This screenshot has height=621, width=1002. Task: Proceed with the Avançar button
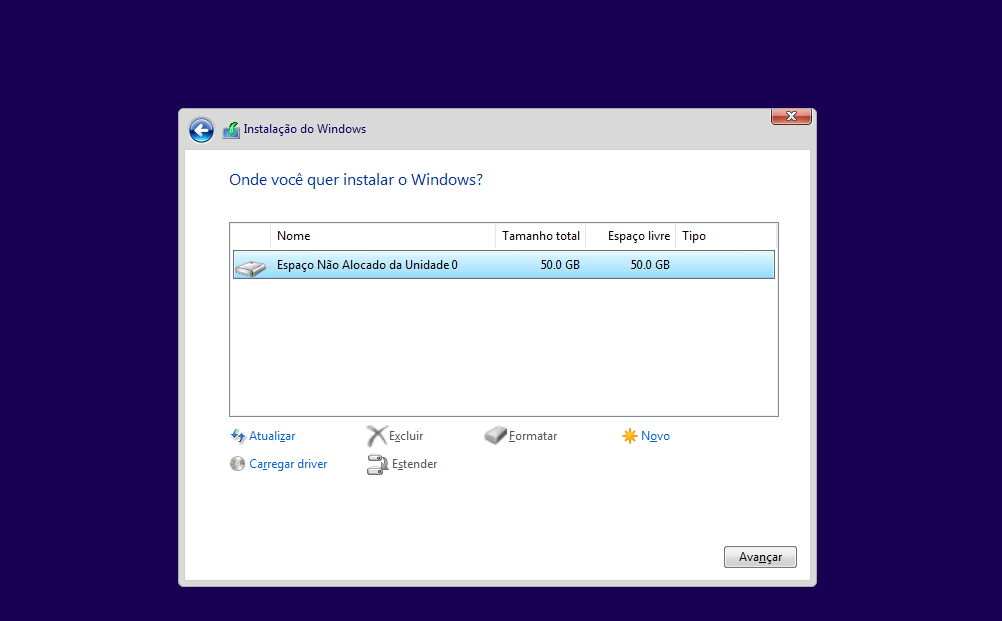(760, 556)
